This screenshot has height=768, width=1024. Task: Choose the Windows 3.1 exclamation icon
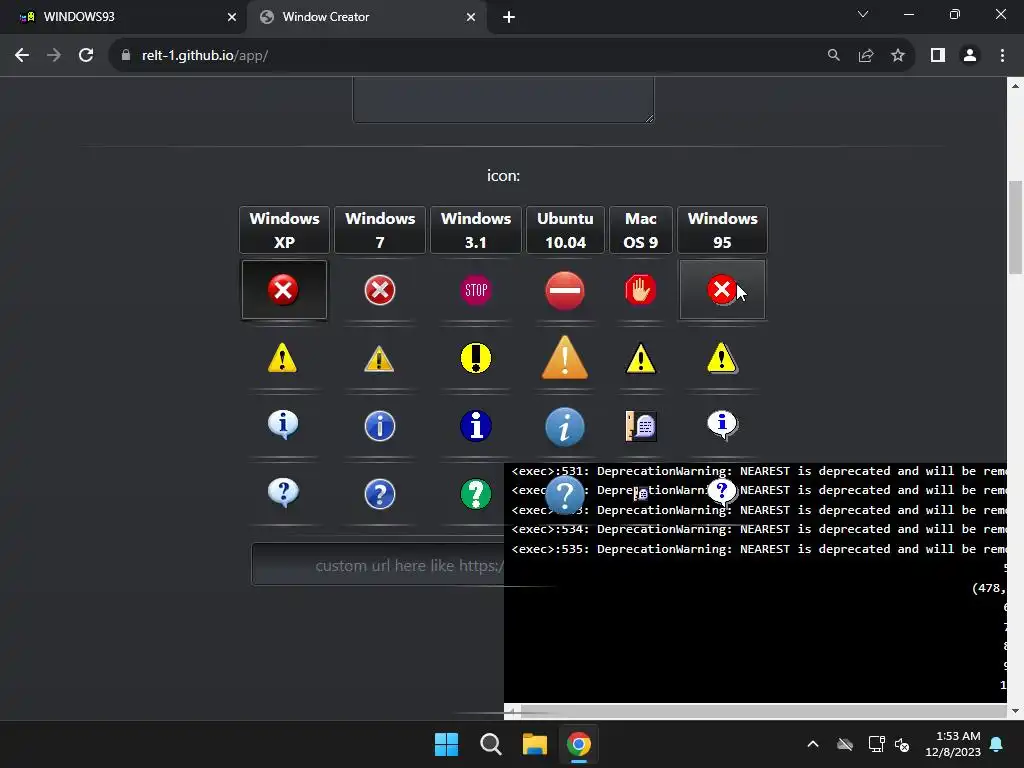click(x=475, y=358)
